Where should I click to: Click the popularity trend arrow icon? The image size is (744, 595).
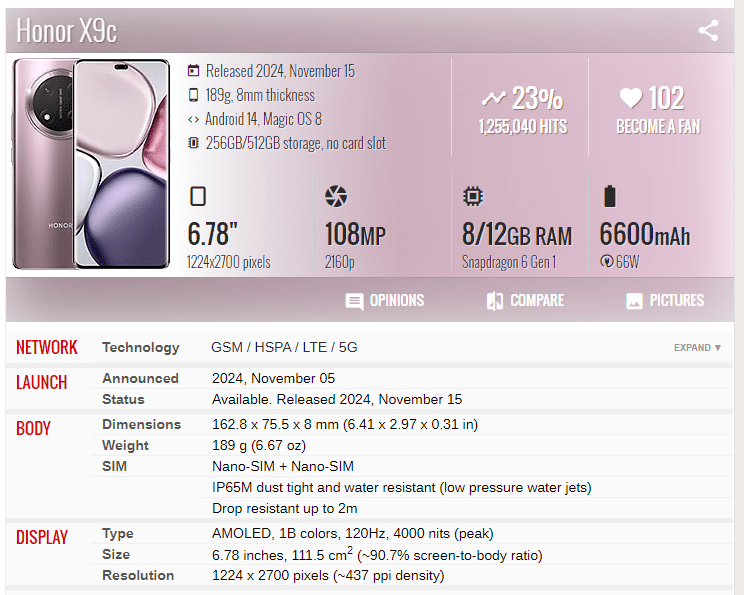coord(494,98)
